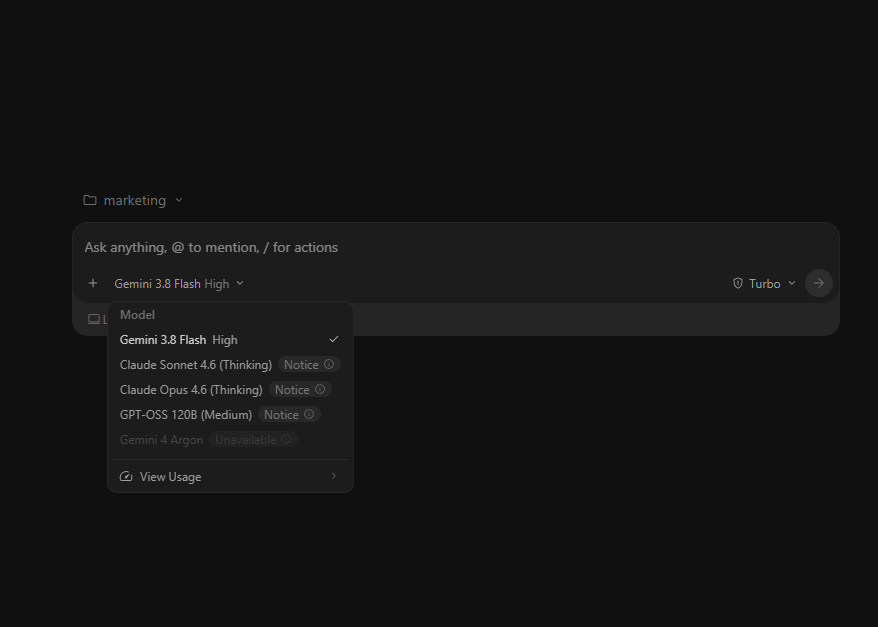878x627 pixels.
Task: Click the gauge icon beside View Usage
Action: (126, 476)
